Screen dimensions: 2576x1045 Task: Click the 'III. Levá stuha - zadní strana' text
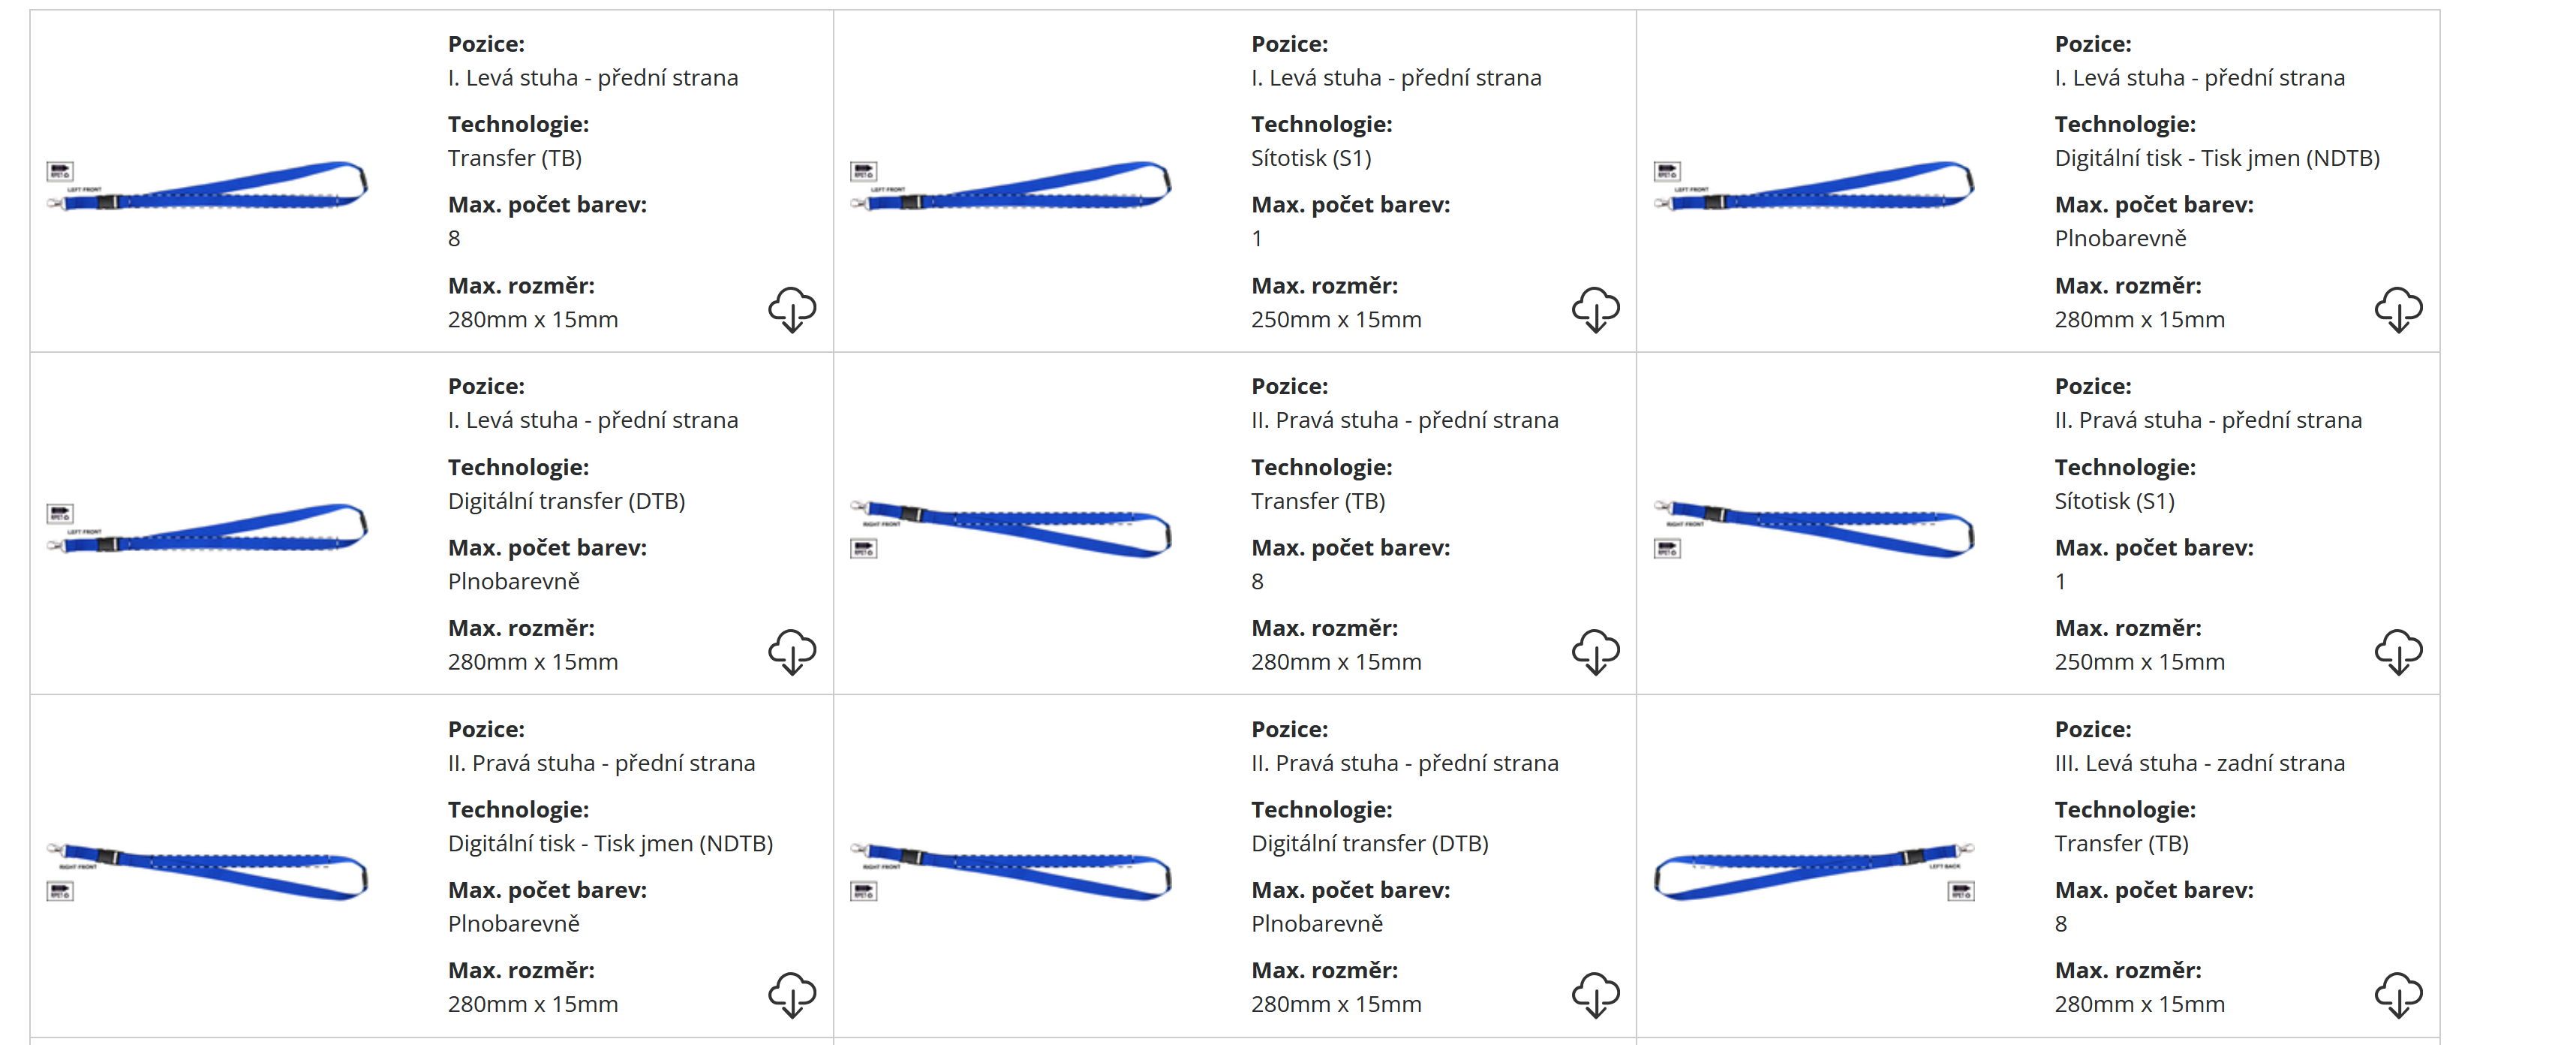[2199, 763]
